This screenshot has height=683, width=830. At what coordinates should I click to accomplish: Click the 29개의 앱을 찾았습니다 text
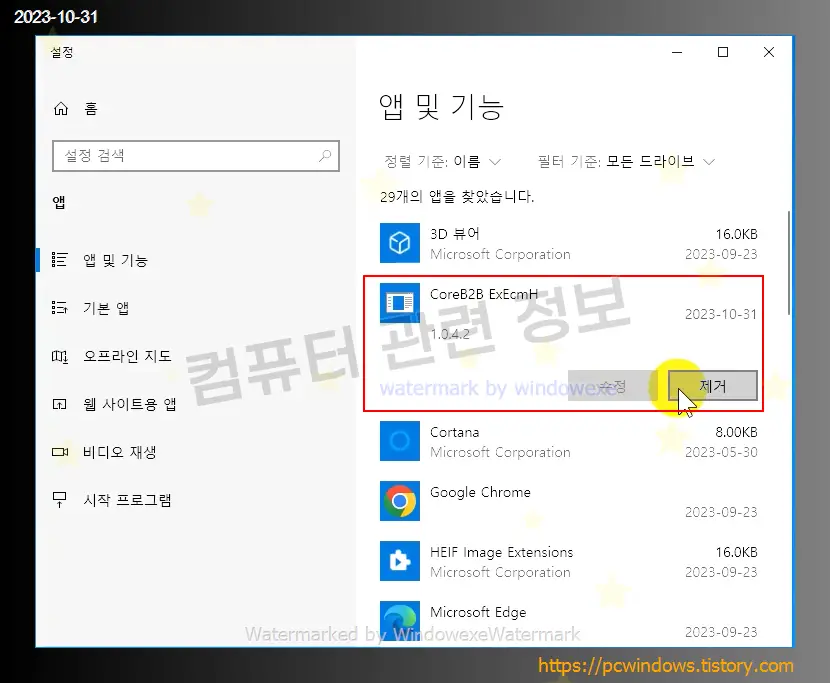point(457,196)
